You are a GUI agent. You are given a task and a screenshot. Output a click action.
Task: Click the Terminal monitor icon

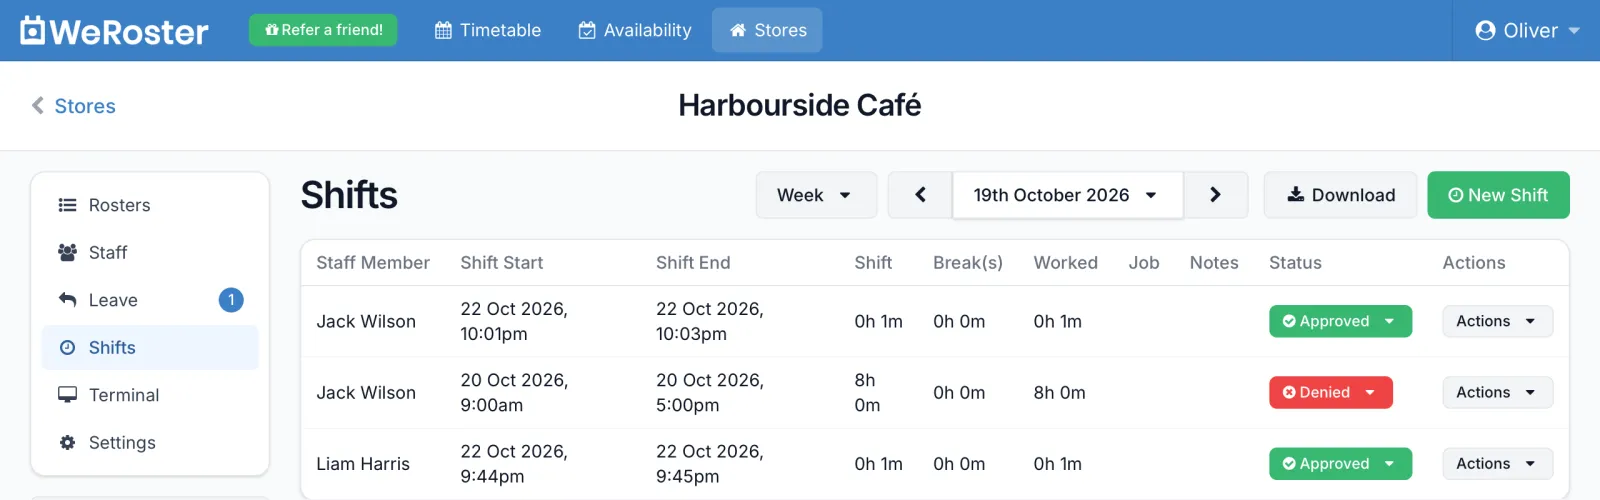pyautogui.click(x=67, y=394)
